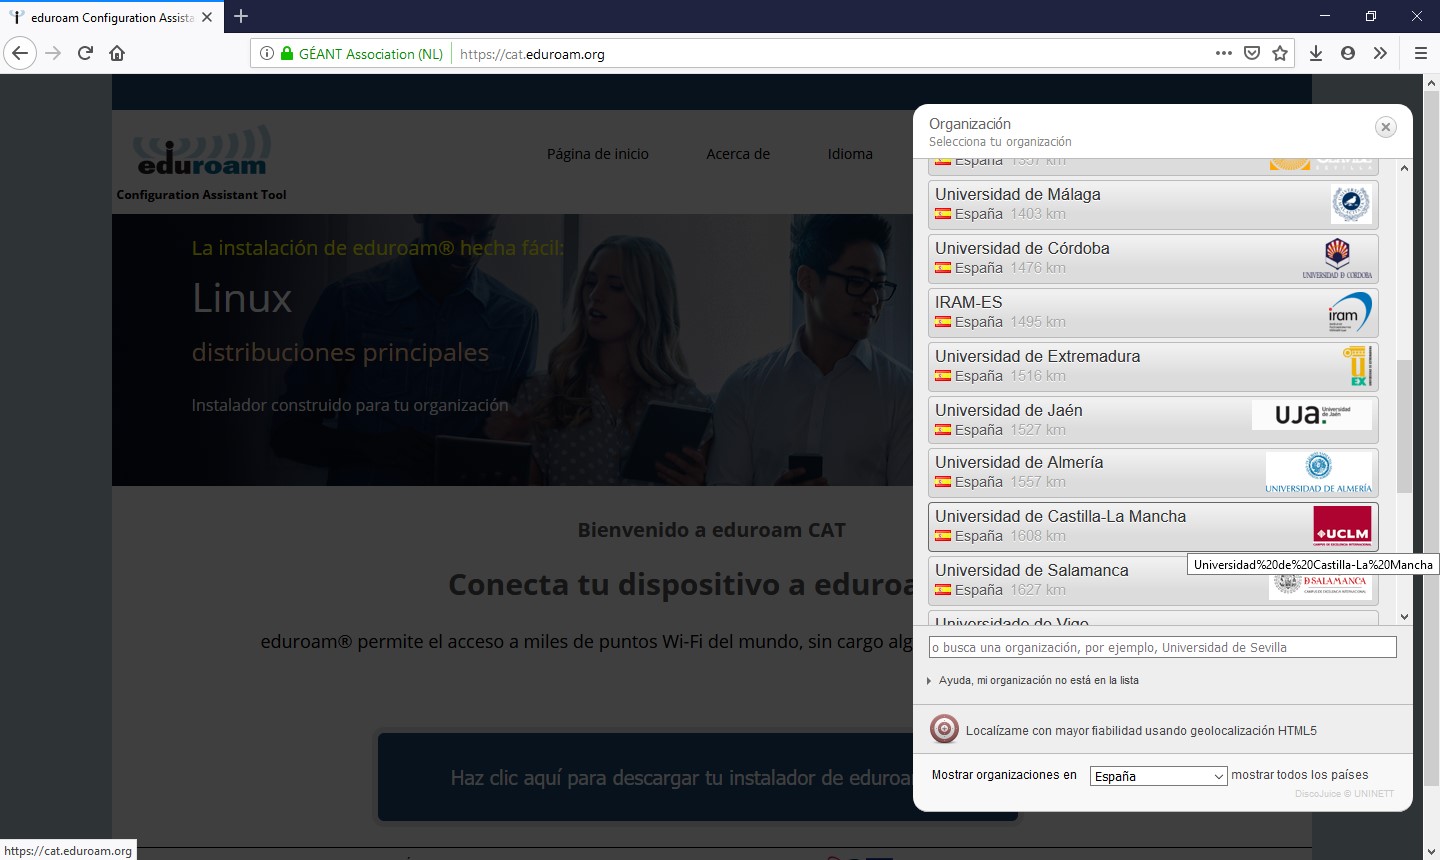
Task: Click the geolocation target icon
Action: pos(944,729)
